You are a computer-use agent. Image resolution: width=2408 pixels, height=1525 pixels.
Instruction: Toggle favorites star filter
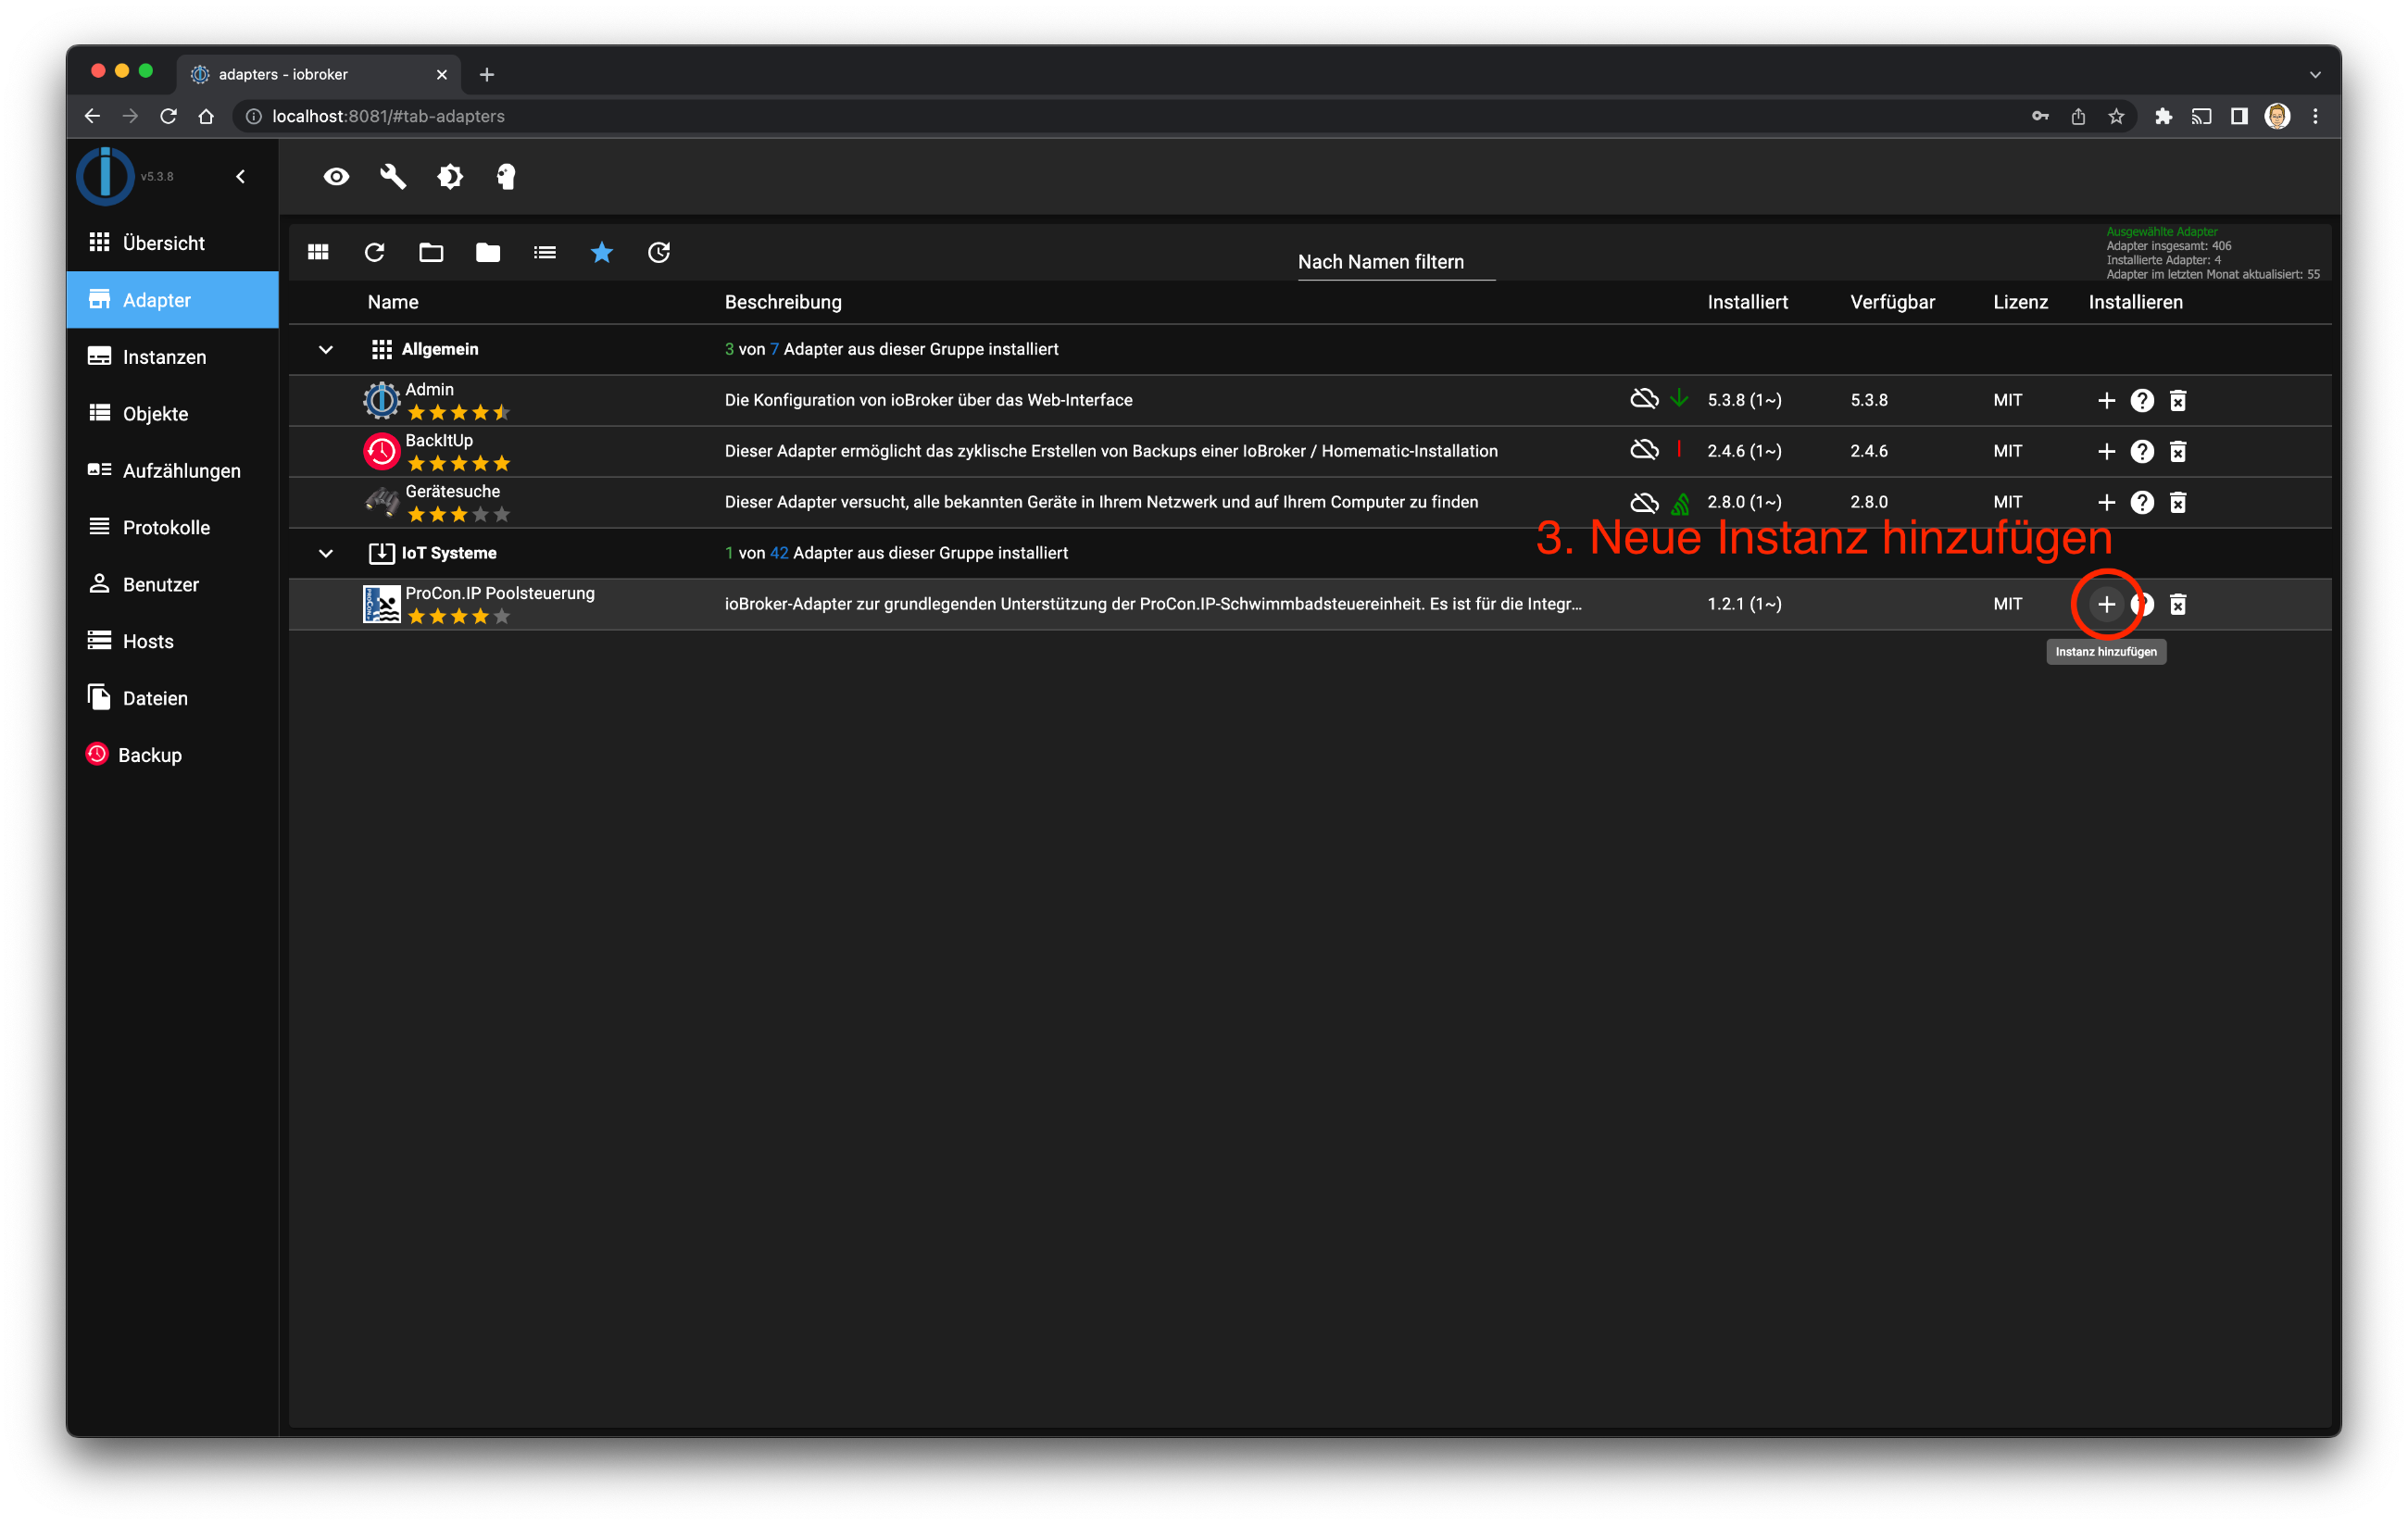pyautogui.click(x=601, y=252)
